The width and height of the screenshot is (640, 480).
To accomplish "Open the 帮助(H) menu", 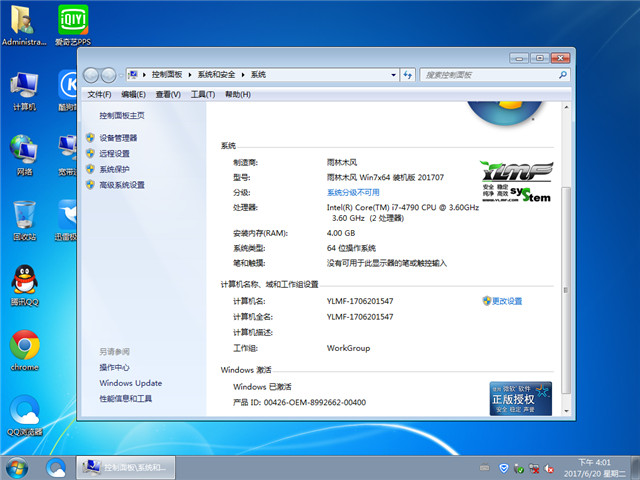I will click(x=238, y=95).
